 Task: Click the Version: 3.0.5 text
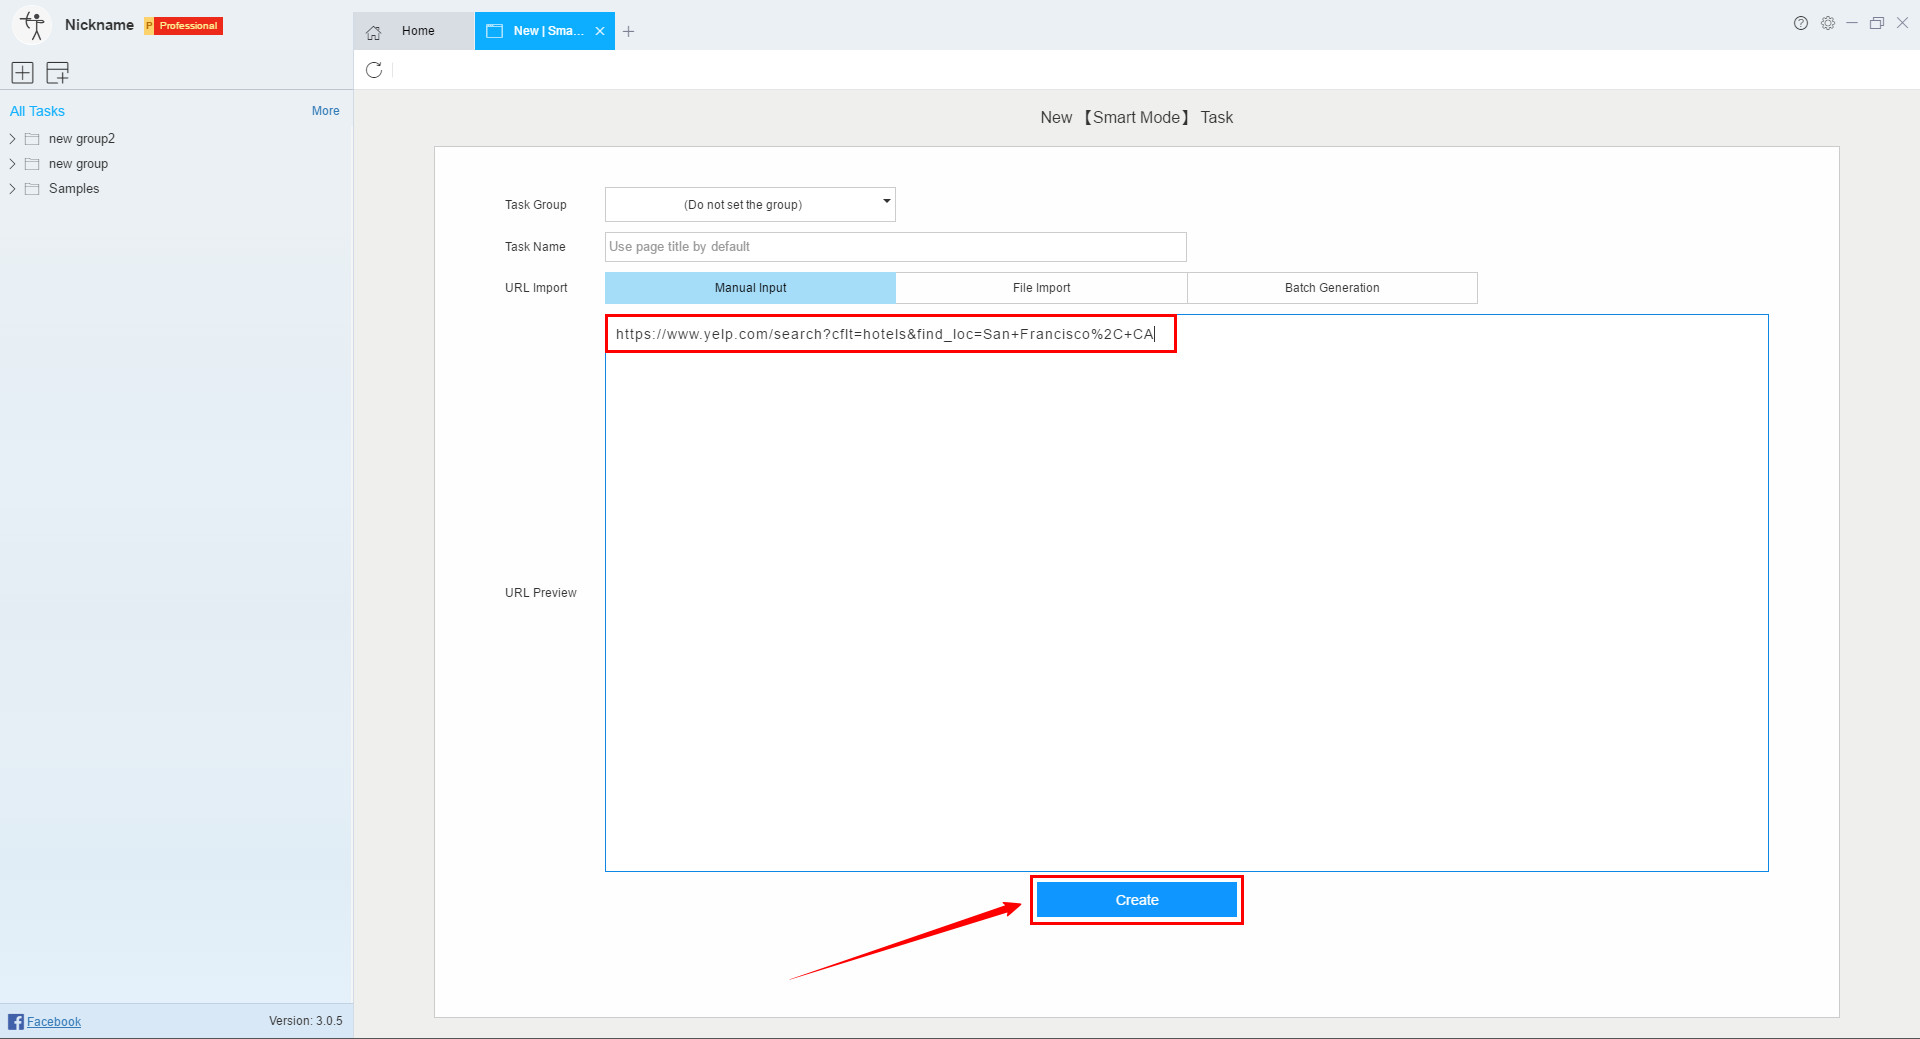point(305,1021)
